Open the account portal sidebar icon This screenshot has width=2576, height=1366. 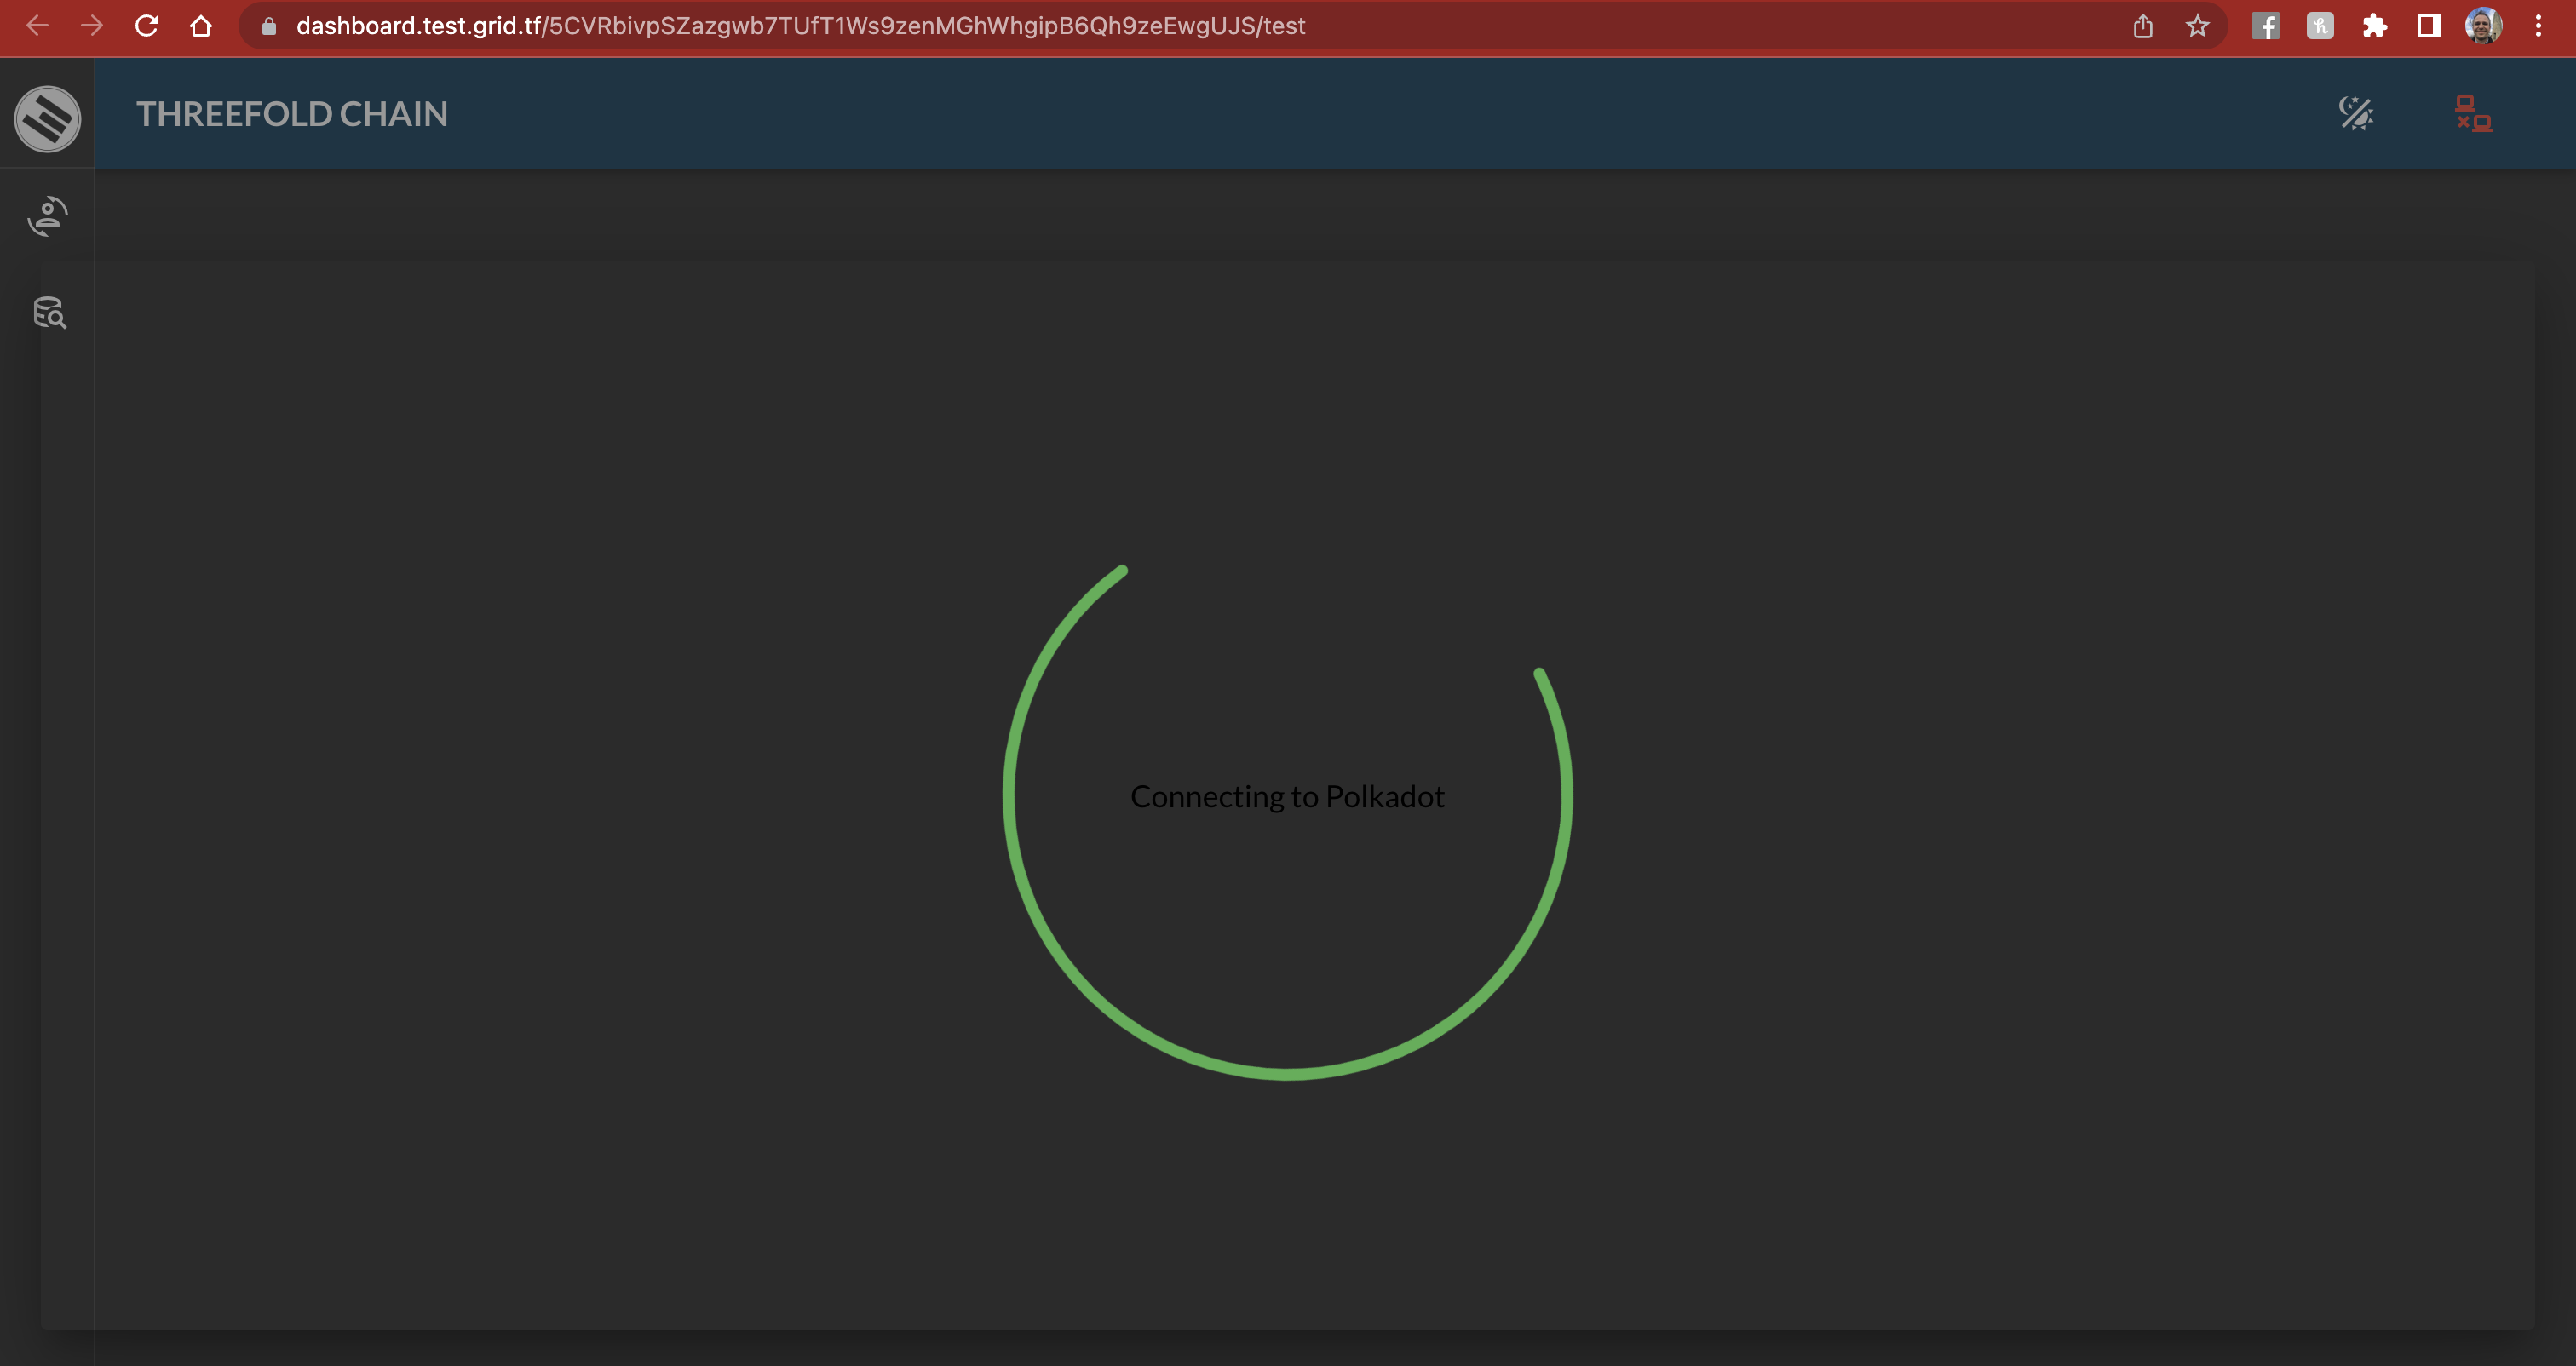click(48, 216)
